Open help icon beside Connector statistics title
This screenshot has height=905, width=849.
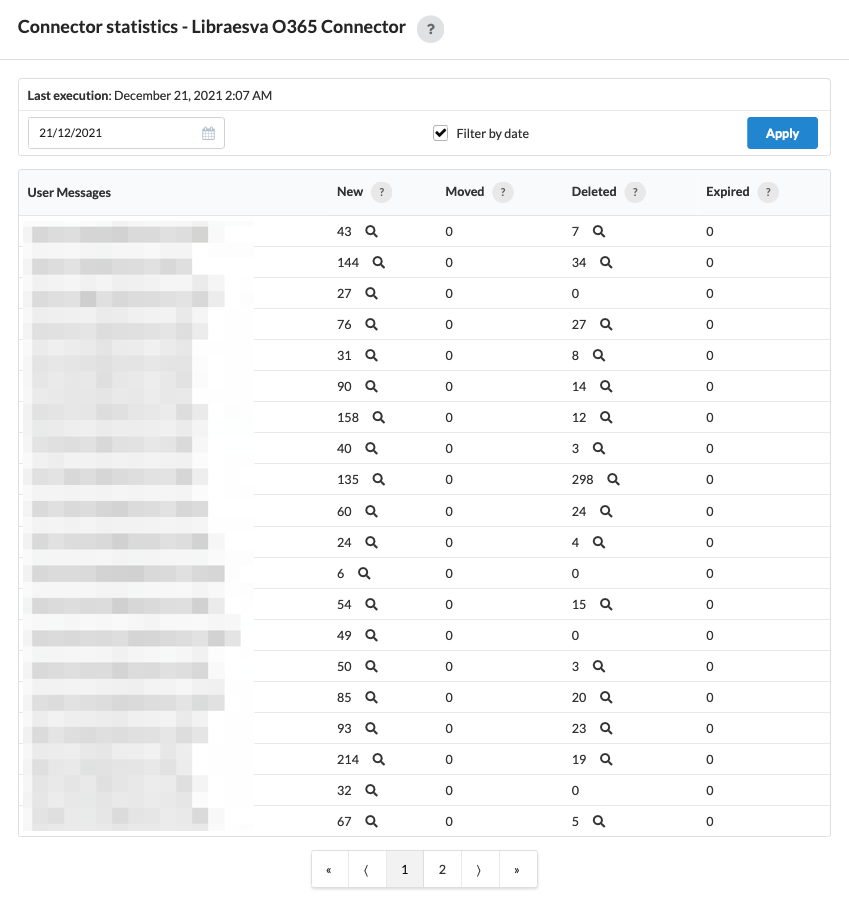430,29
